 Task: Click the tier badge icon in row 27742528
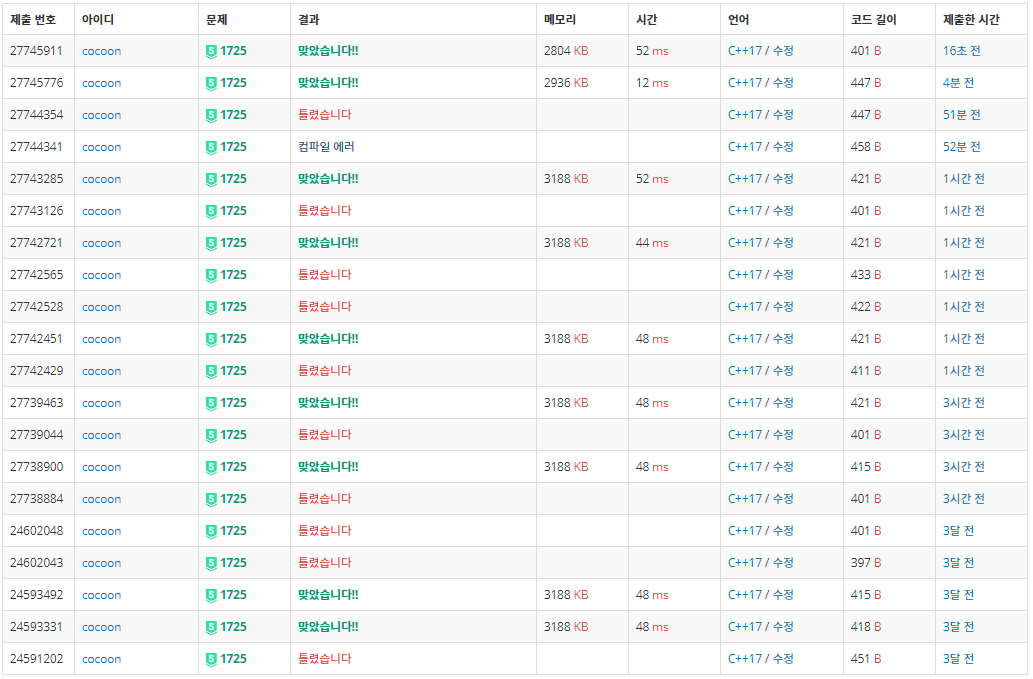(x=211, y=308)
